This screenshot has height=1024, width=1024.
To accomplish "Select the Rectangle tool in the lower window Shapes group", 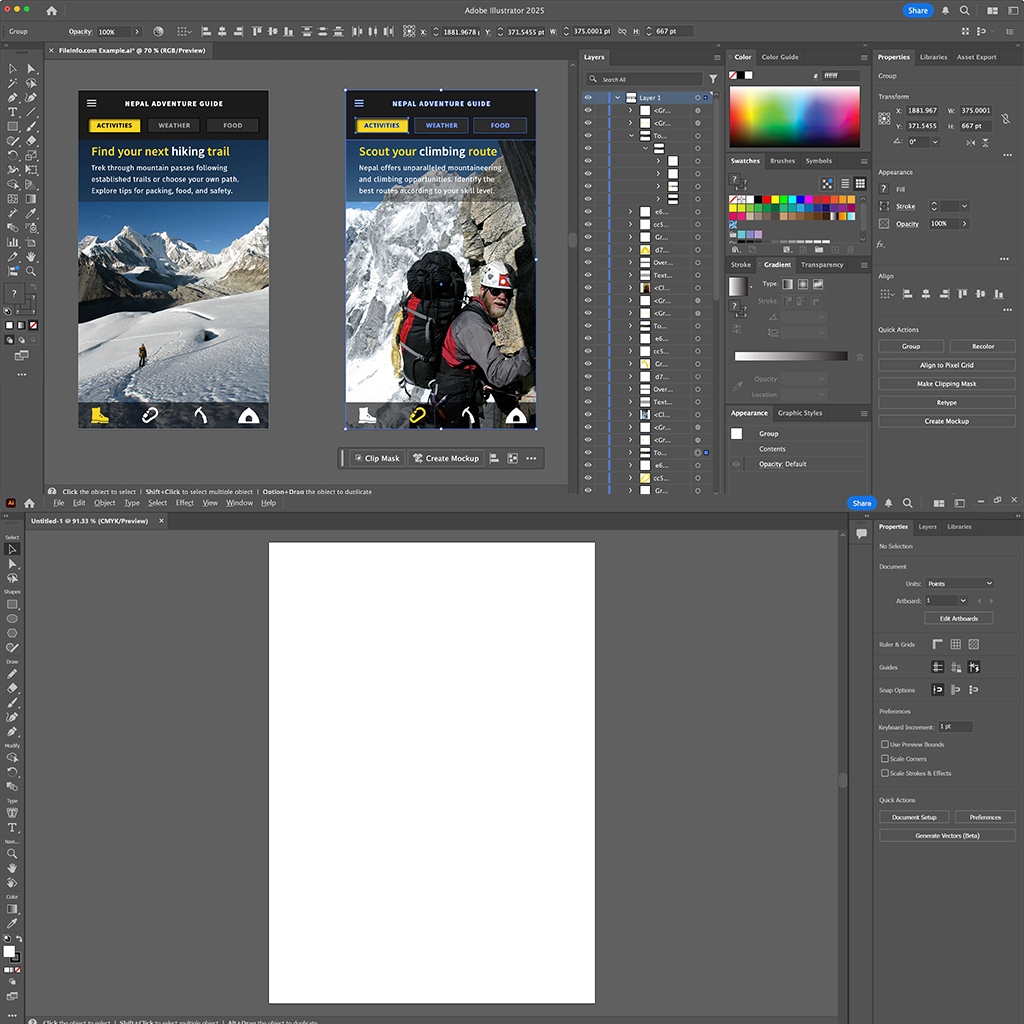I will [x=12, y=605].
